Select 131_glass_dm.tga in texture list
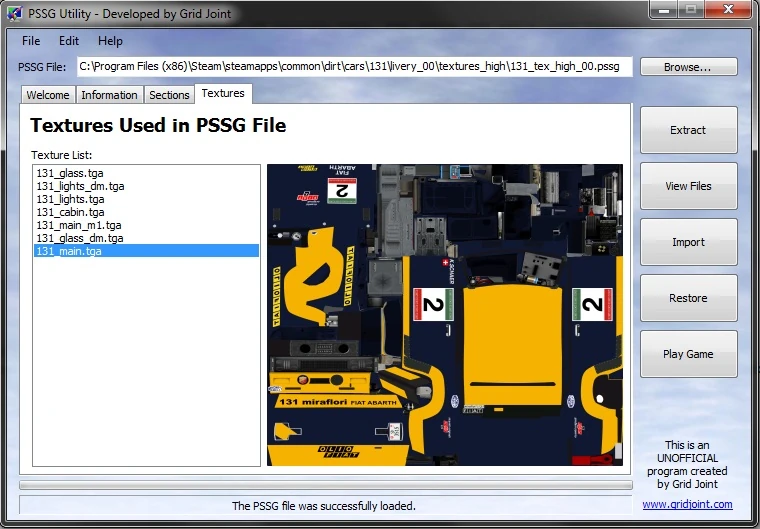 (146, 238)
